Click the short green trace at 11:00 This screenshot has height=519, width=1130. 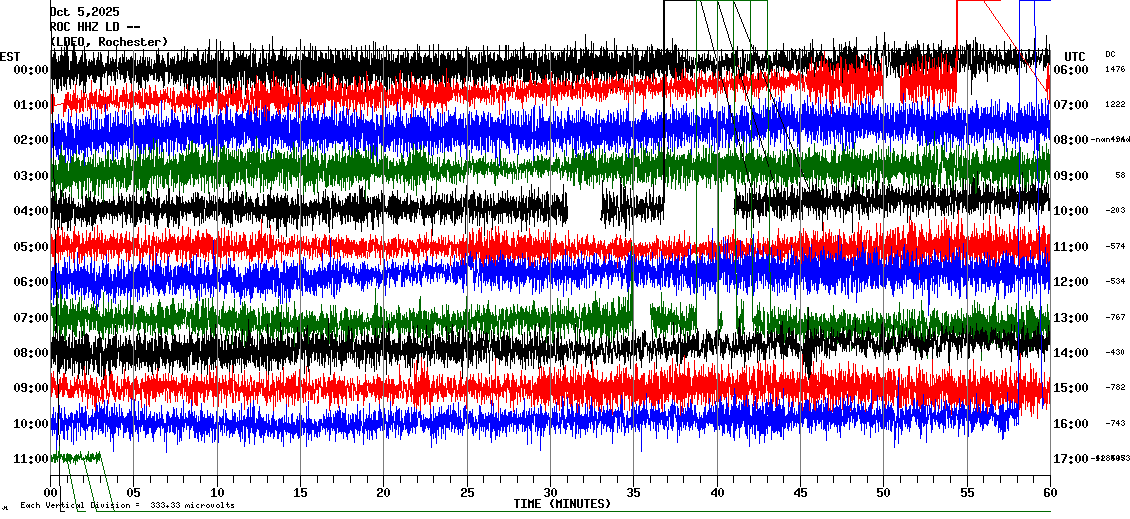pos(77,457)
